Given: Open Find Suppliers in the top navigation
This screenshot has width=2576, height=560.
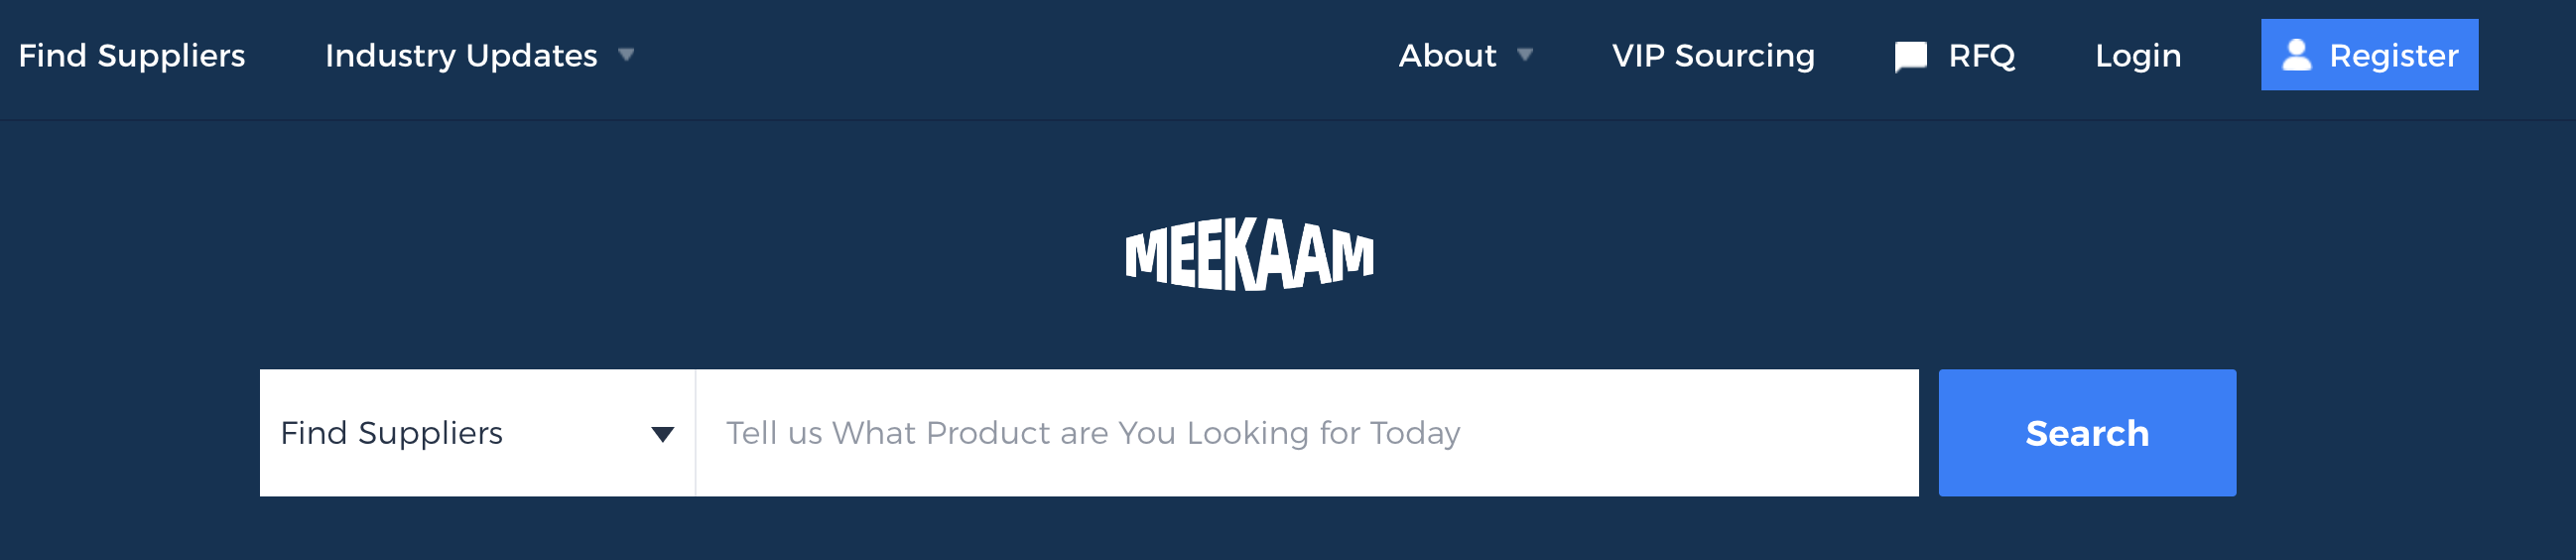Looking at the screenshot, I should 132,55.
